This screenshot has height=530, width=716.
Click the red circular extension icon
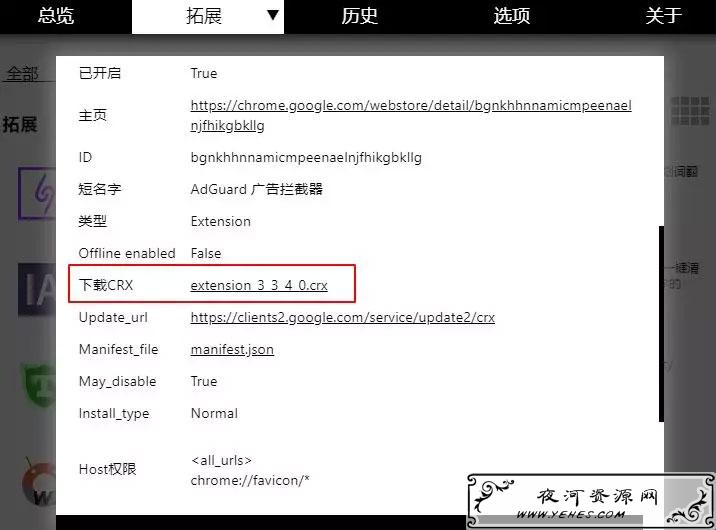coord(39,484)
